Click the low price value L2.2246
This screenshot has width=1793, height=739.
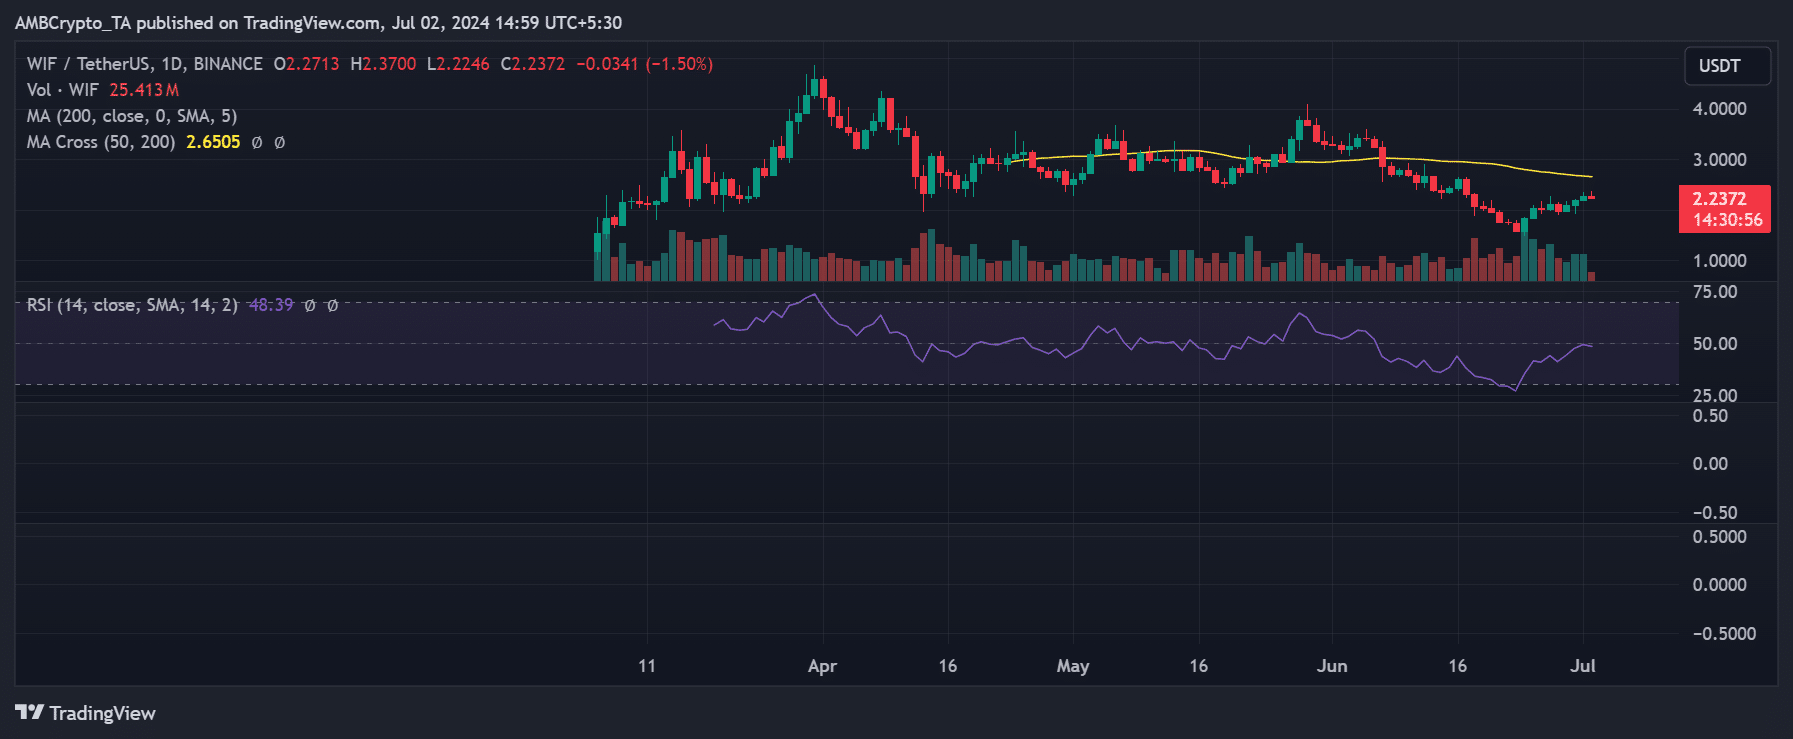point(458,64)
